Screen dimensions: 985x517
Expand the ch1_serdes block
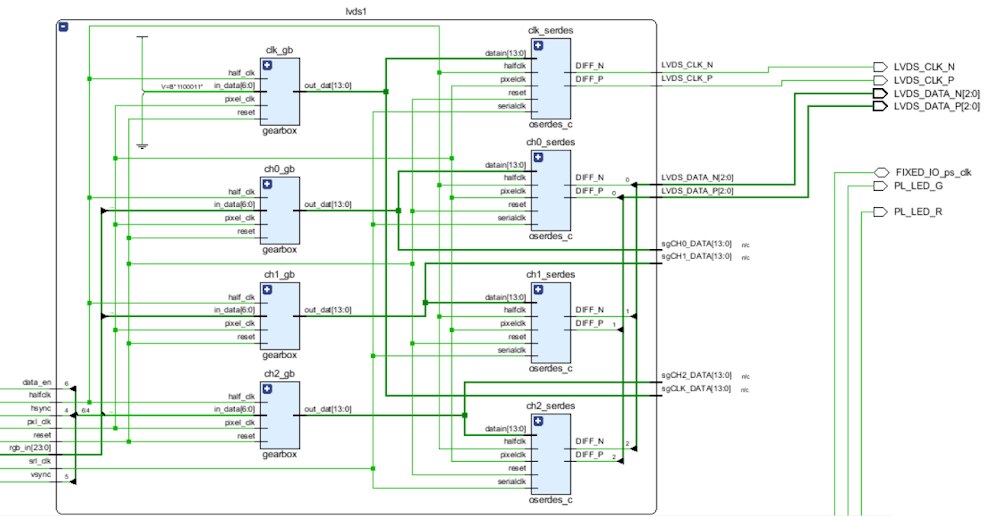[x=538, y=290]
